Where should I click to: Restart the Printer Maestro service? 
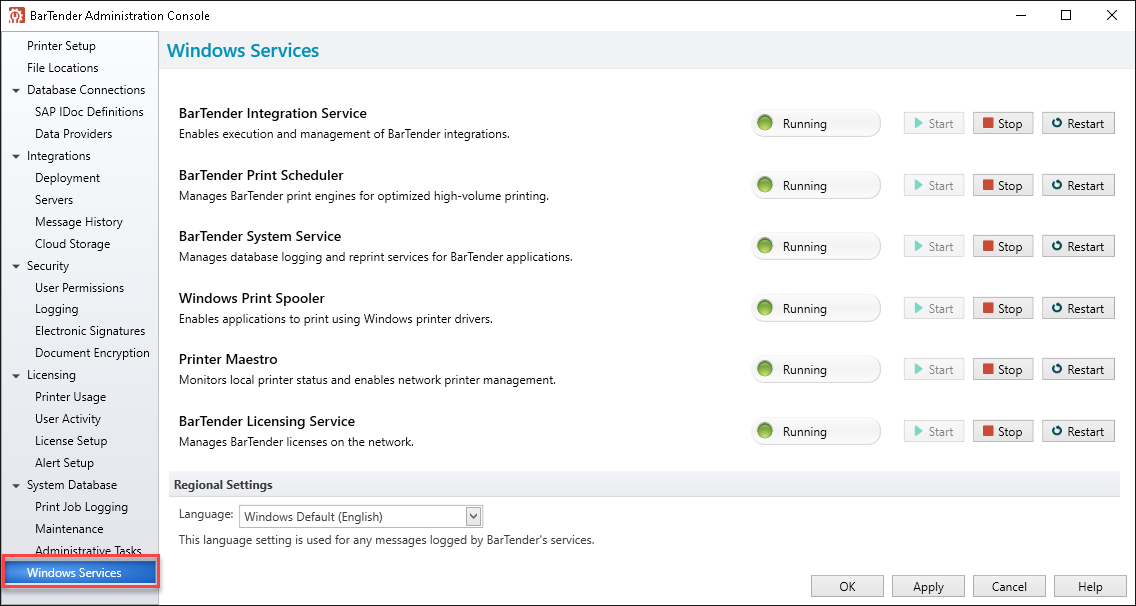click(x=1078, y=370)
